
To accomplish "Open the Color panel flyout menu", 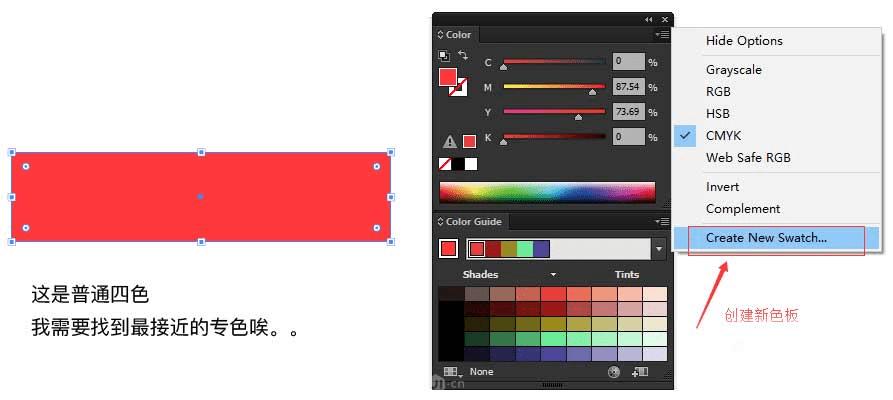I will pyautogui.click(x=662, y=35).
